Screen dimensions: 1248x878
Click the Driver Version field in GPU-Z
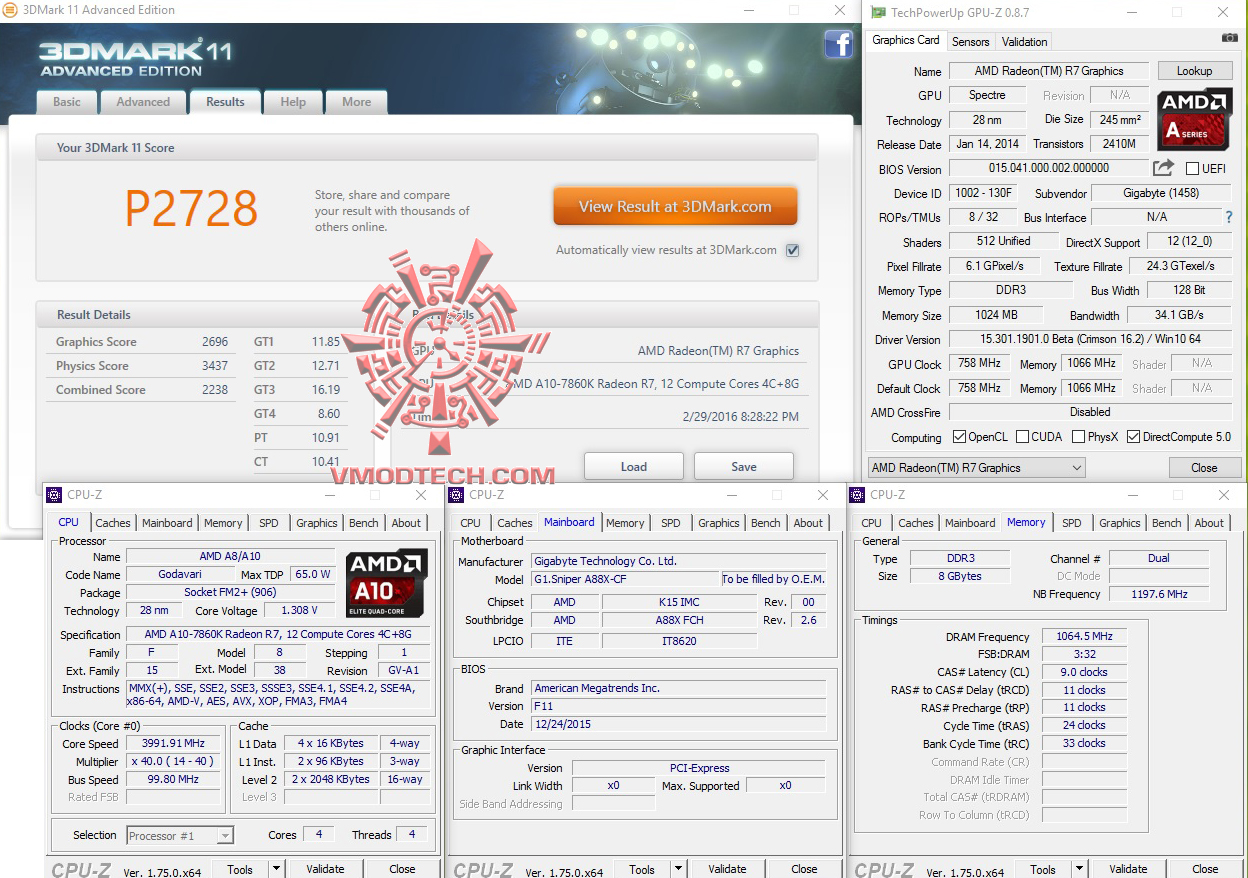(1090, 339)
